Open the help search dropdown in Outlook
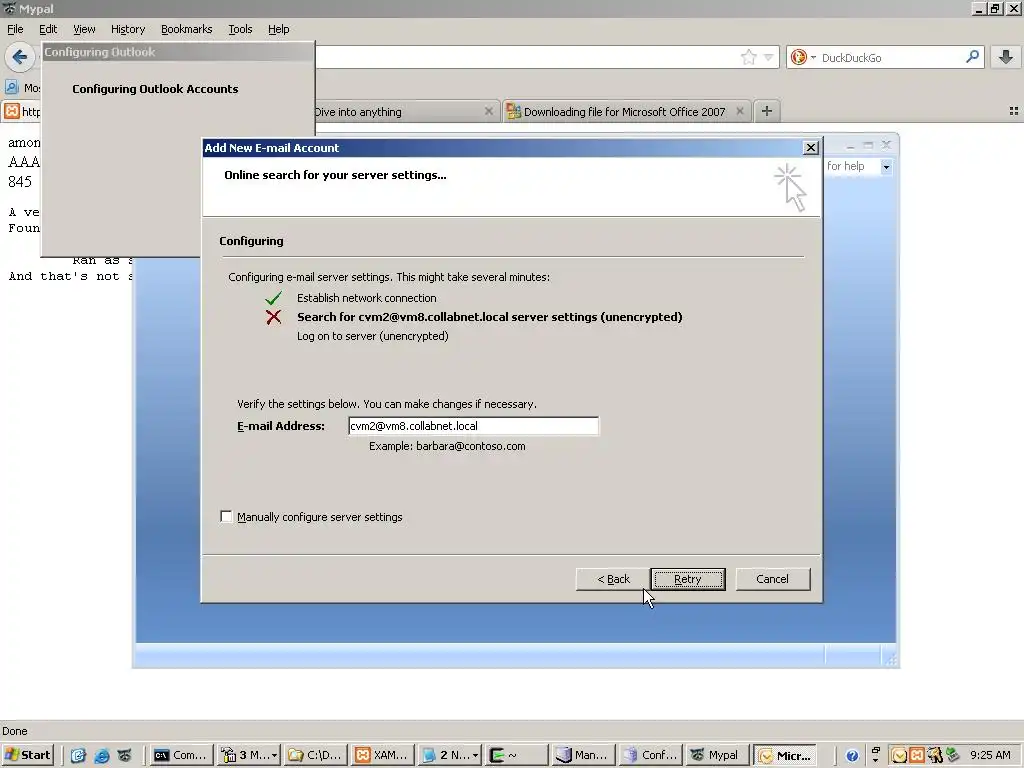The image size is (1024, 768). point(886,167)
